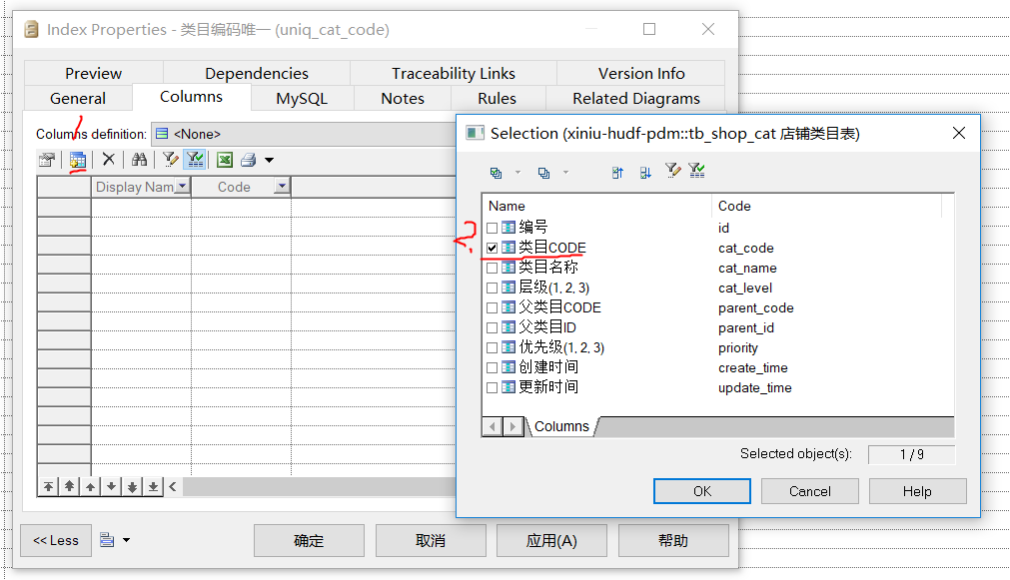1010x580 pixels.
Task: Click the move up one row arrow button
Action: pyautogui.click(x=90, y=487)
